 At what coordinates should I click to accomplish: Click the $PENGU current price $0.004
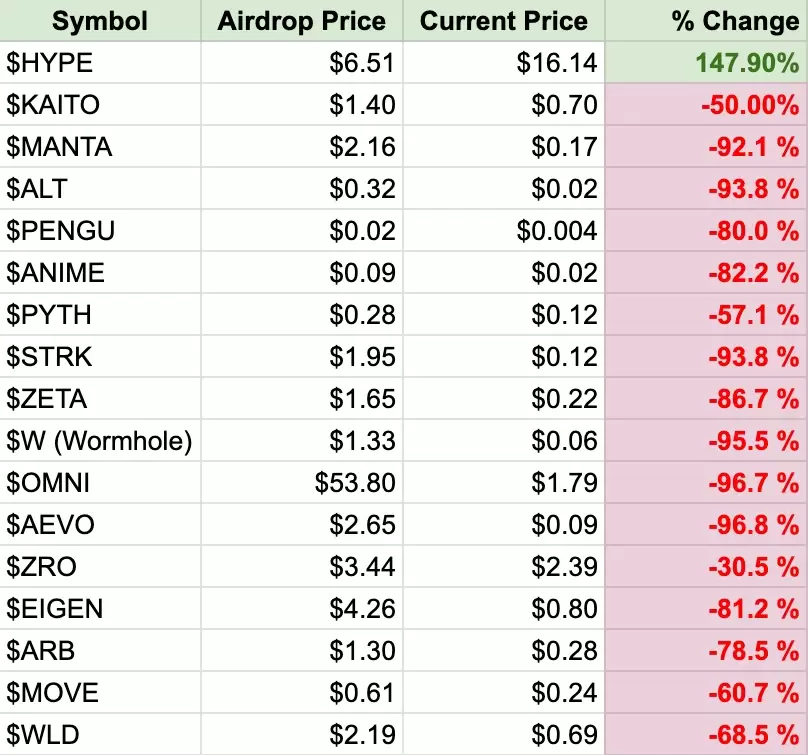pos(503,231)
